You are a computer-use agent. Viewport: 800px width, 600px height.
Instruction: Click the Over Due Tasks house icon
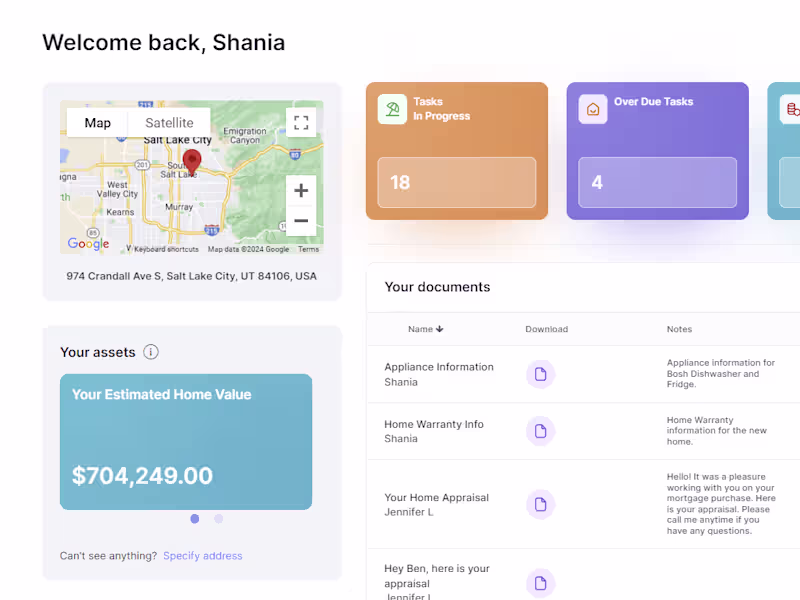[593, 109]
